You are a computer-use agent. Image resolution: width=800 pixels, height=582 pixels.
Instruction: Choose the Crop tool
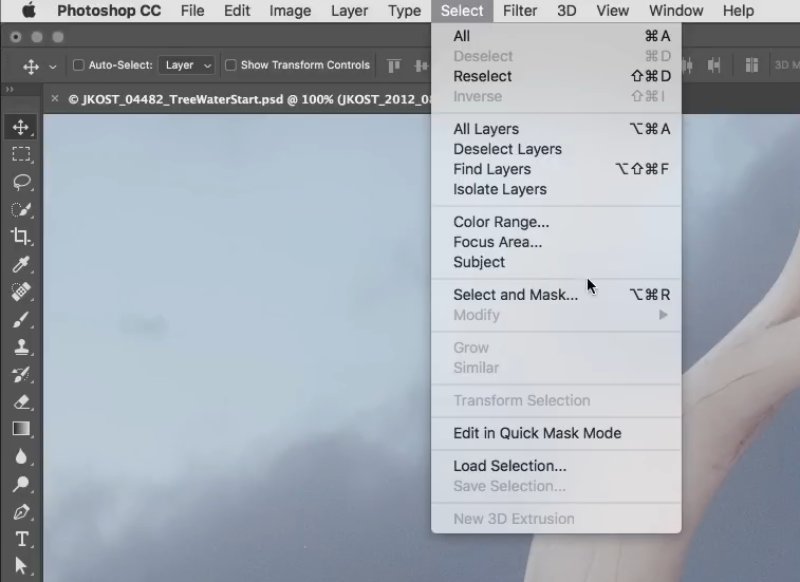[x=21, y=237]
